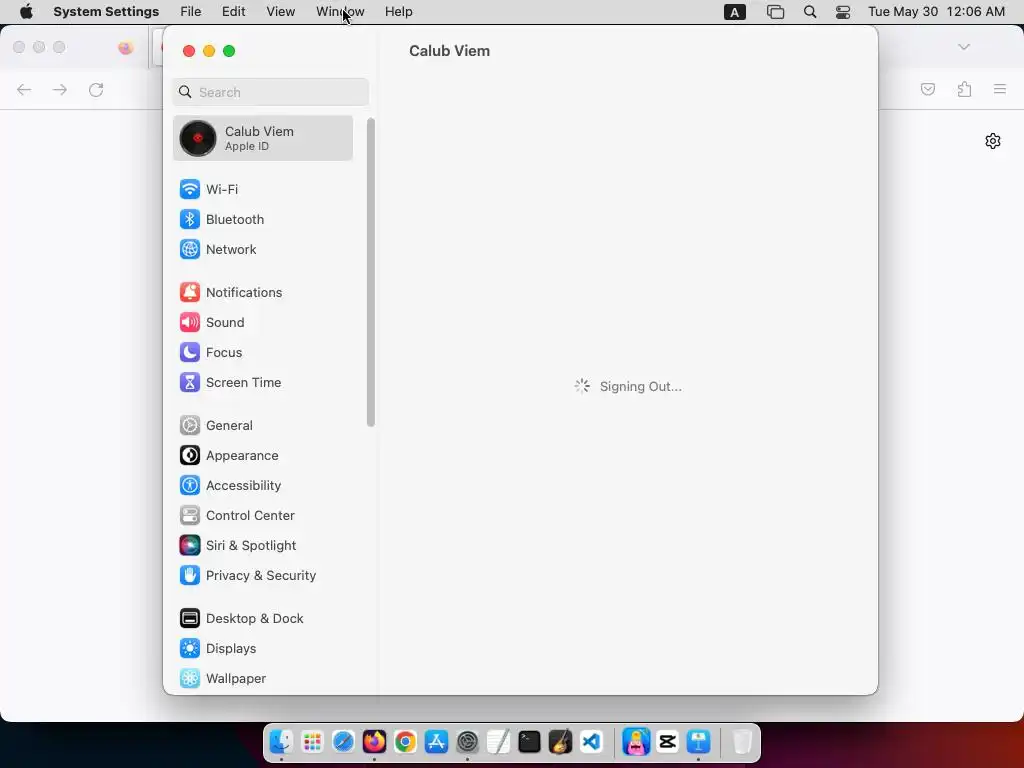
Task: Click browser back arrow in background window
Action: click(24, 89)
